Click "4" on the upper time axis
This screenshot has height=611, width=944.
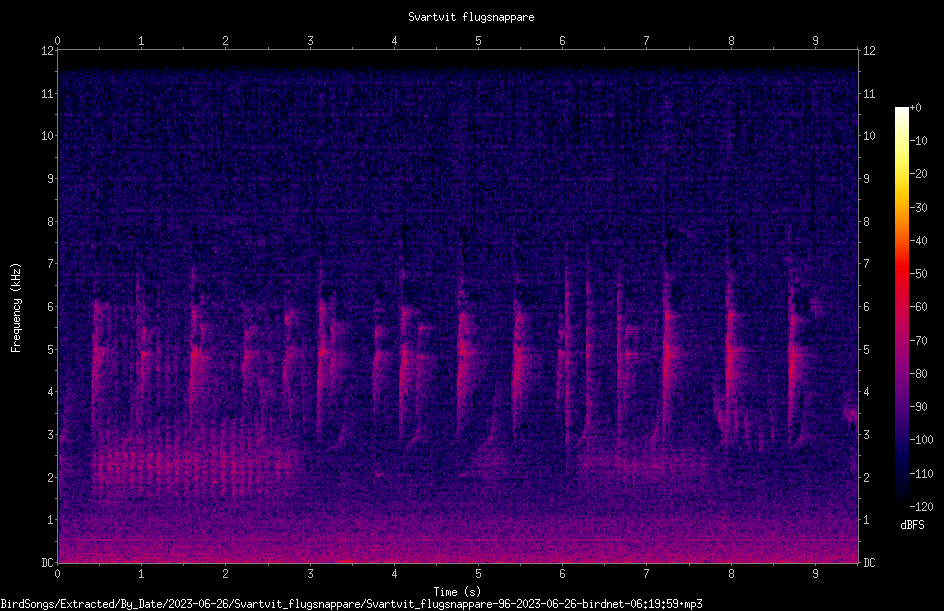point(394,41)
